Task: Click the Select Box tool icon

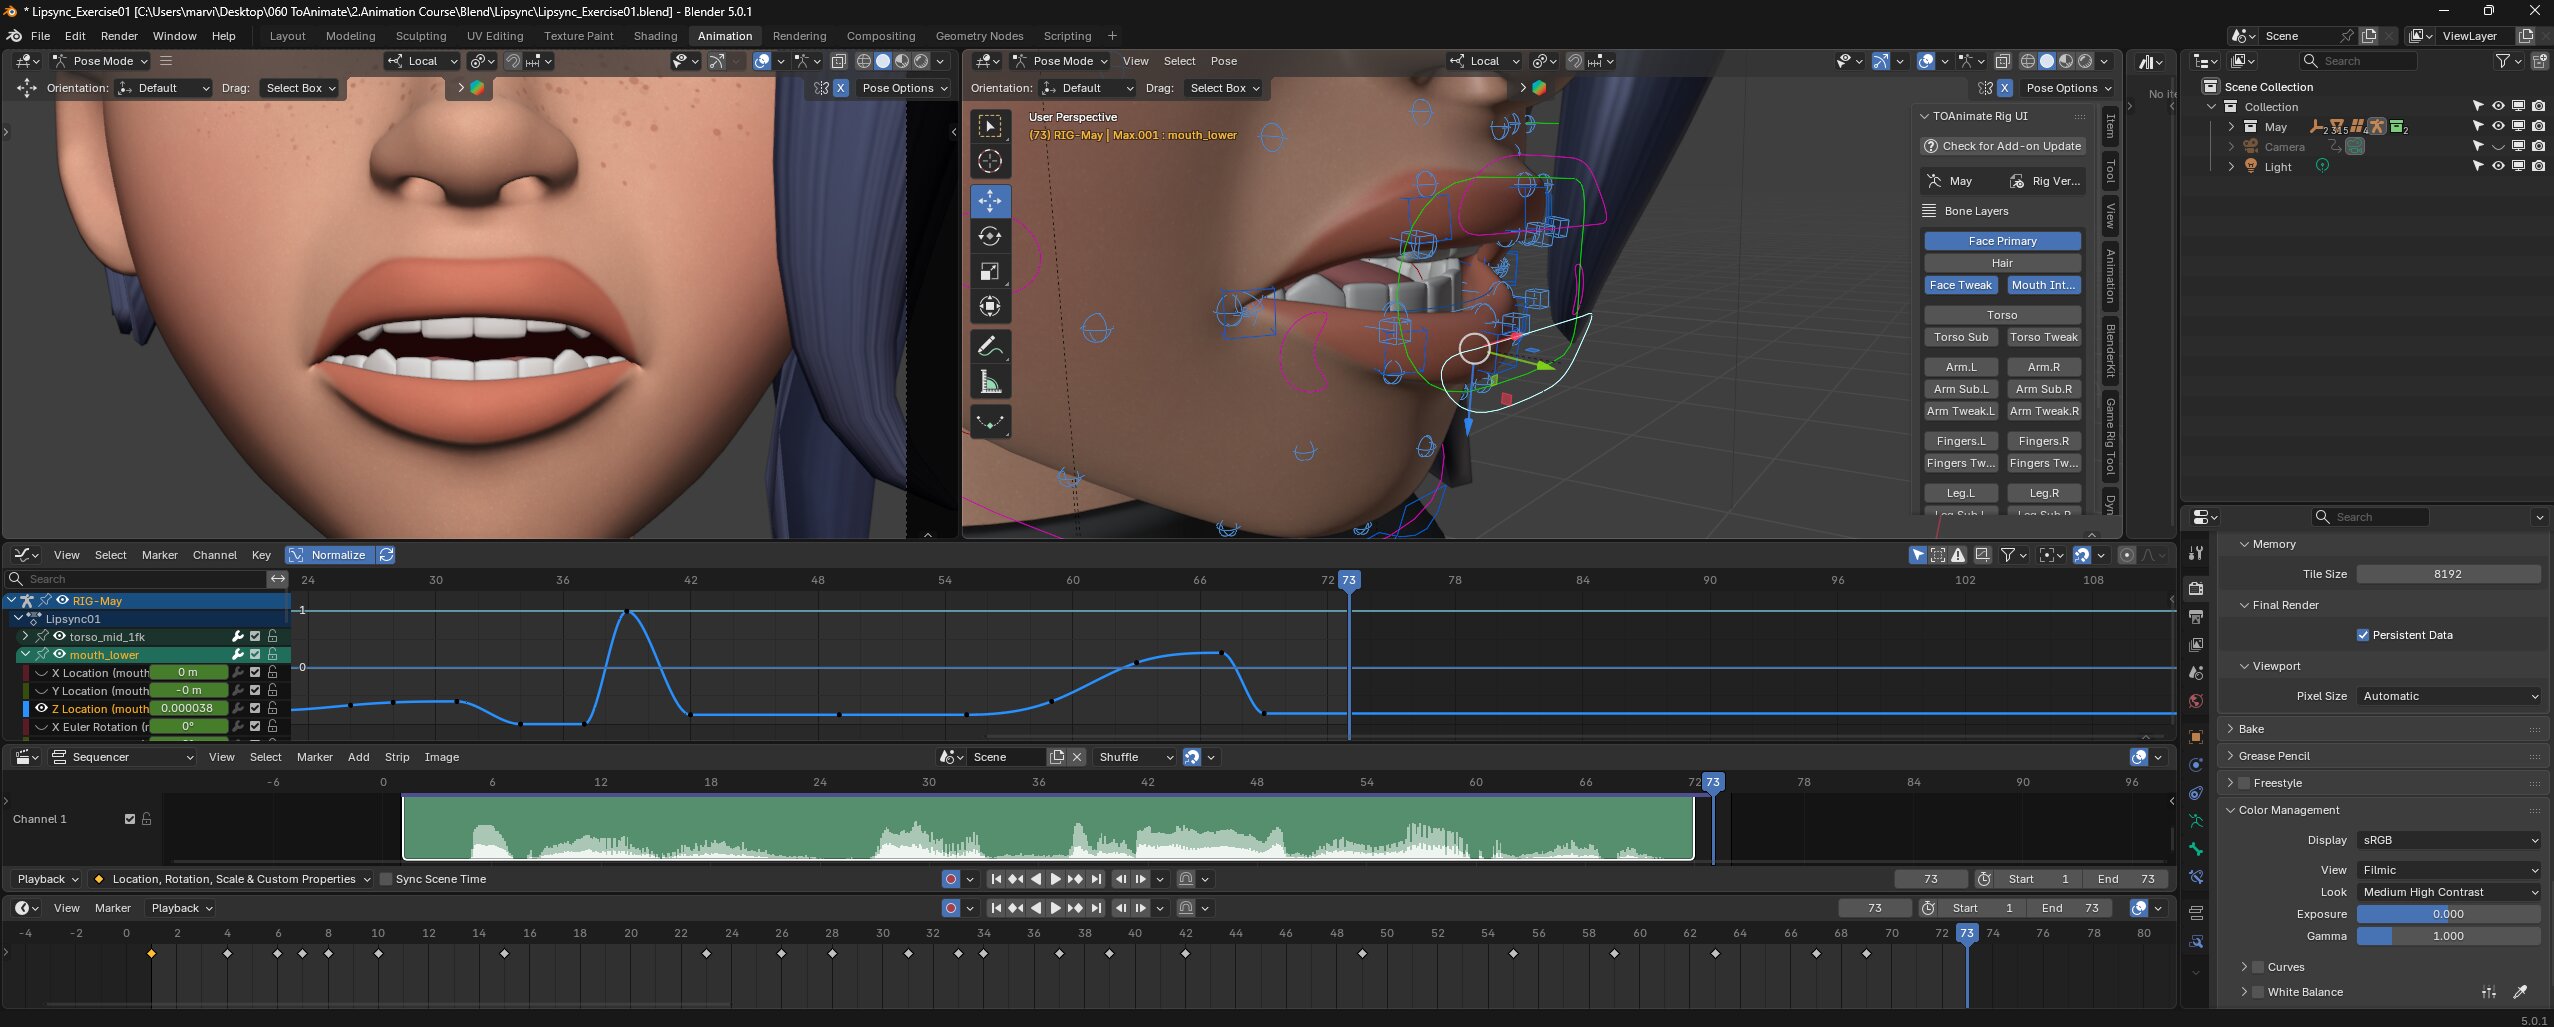Action: coord(989,126)
